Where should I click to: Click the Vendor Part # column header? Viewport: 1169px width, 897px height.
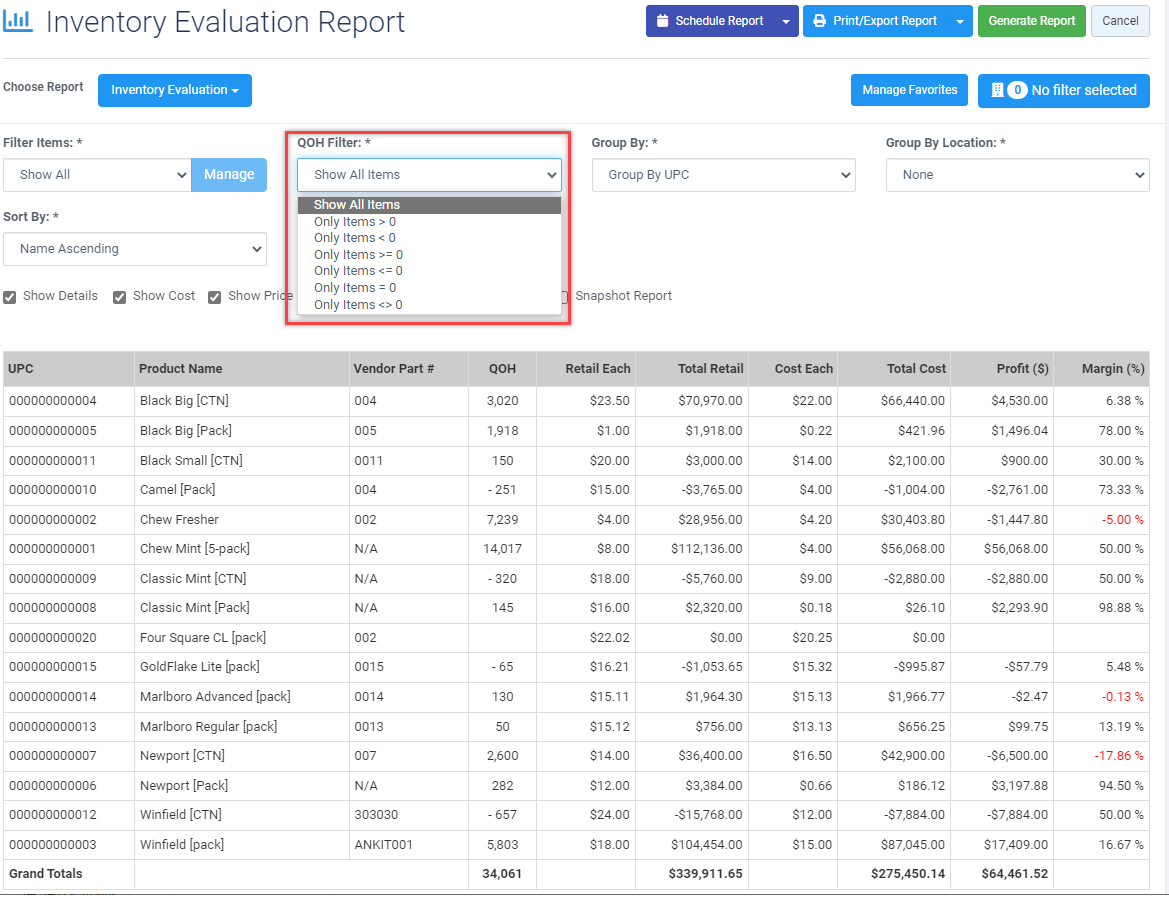point(409,369)
